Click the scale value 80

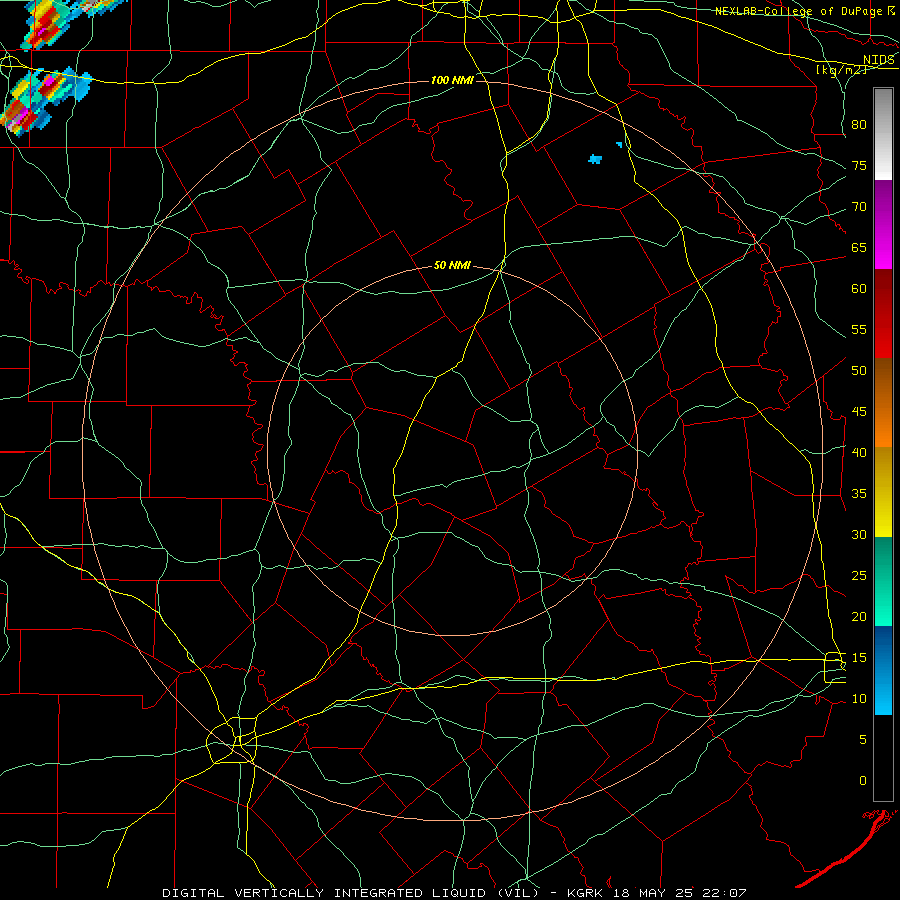pos(859,125)
